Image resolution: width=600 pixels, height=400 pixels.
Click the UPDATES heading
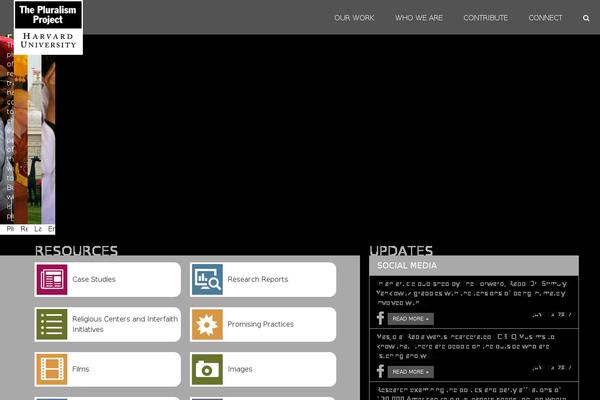coord(401,250)
